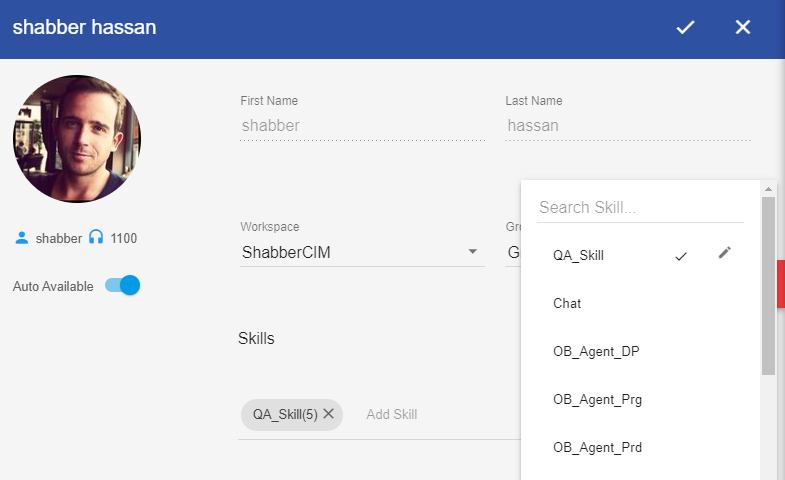
Task: Click the headset icon next to 1100
Action: coord(96,238)
